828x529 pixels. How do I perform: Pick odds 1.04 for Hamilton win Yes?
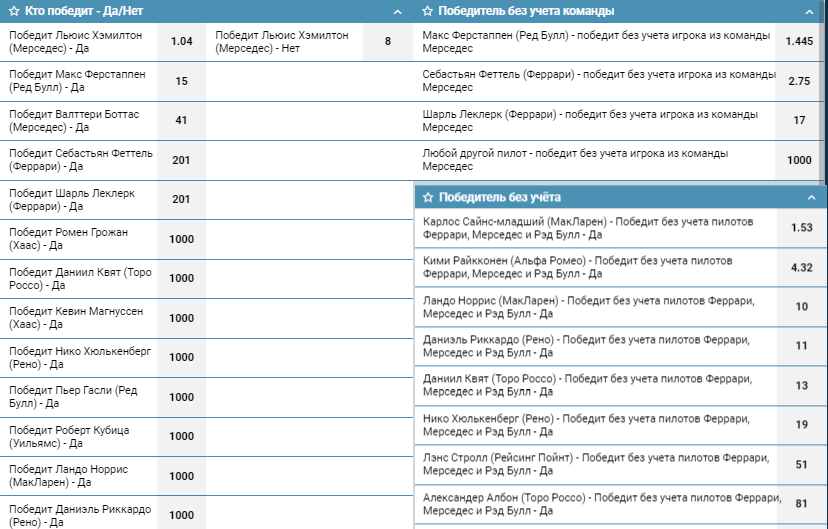point(182,42)
